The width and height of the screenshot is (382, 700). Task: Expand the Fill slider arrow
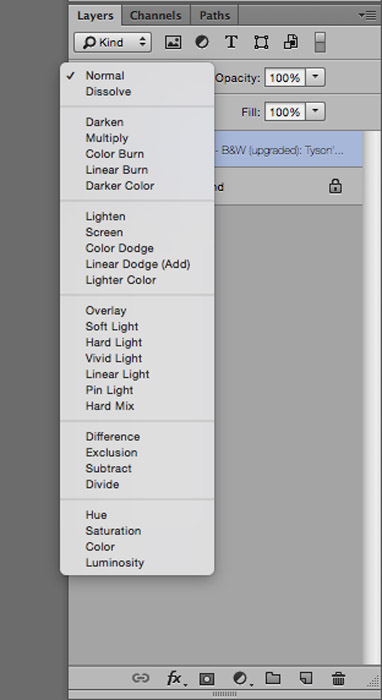click(x=315, y=112)
